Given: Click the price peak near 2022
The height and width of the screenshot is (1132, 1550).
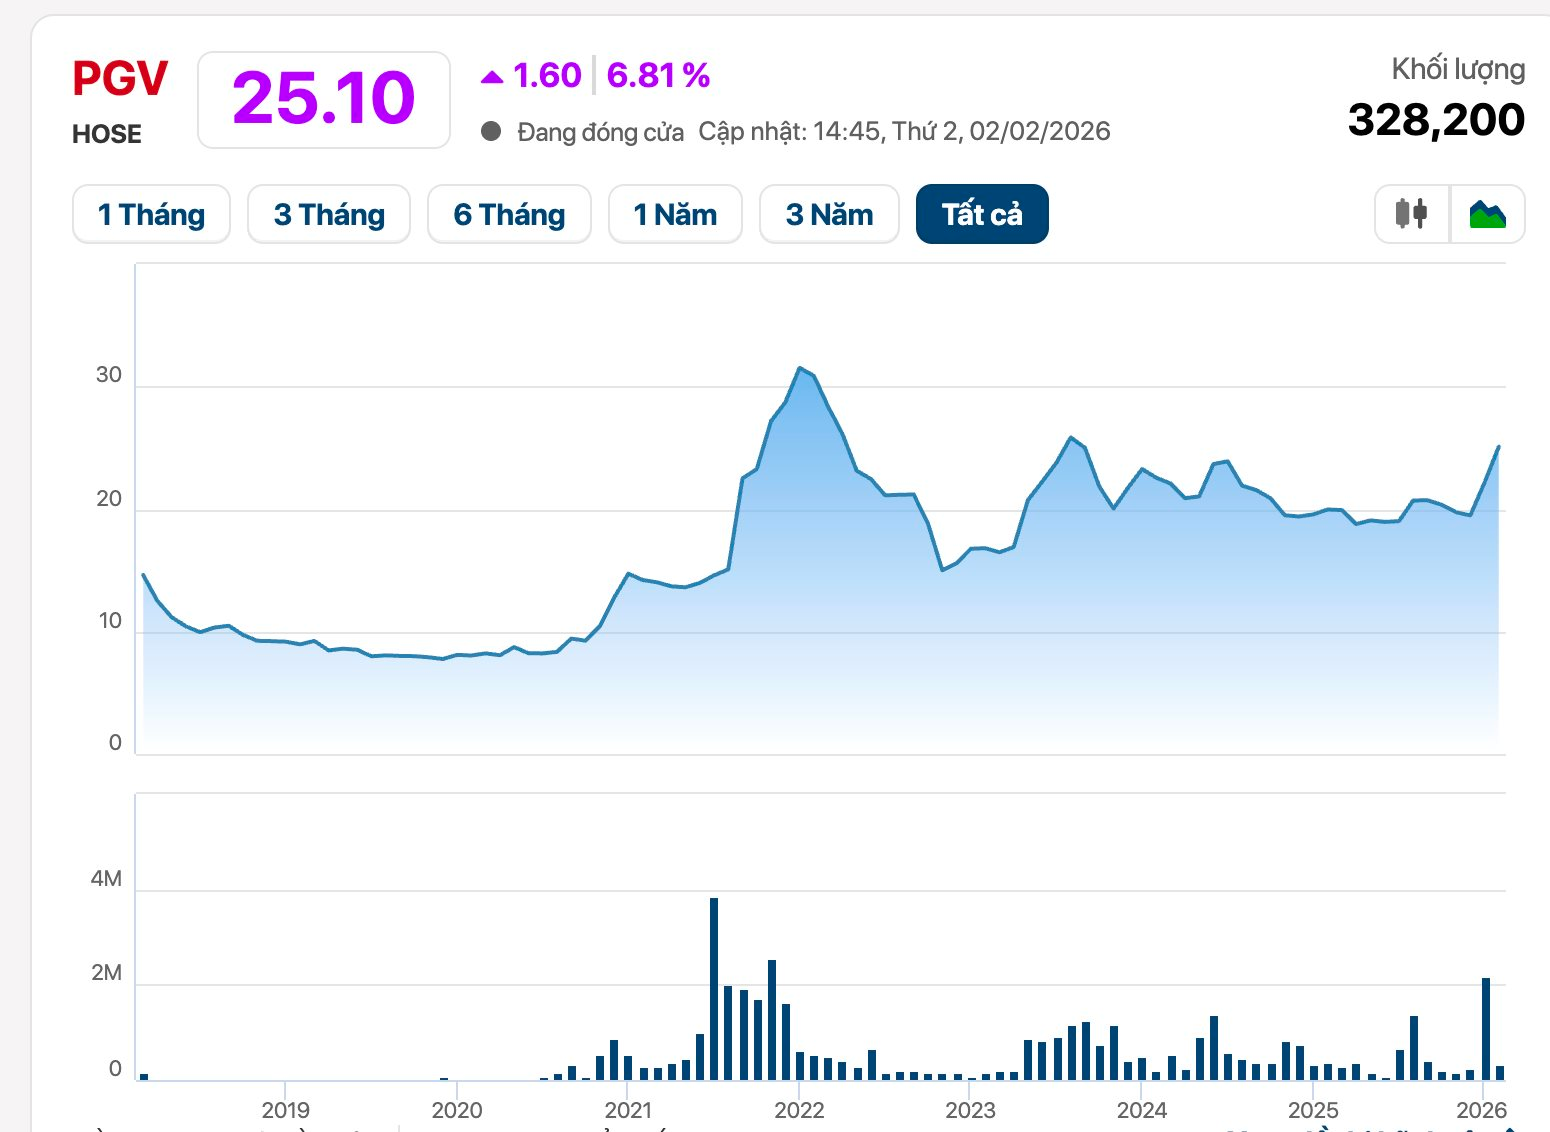Looking at the screenshot, I should tap(800, 368).
